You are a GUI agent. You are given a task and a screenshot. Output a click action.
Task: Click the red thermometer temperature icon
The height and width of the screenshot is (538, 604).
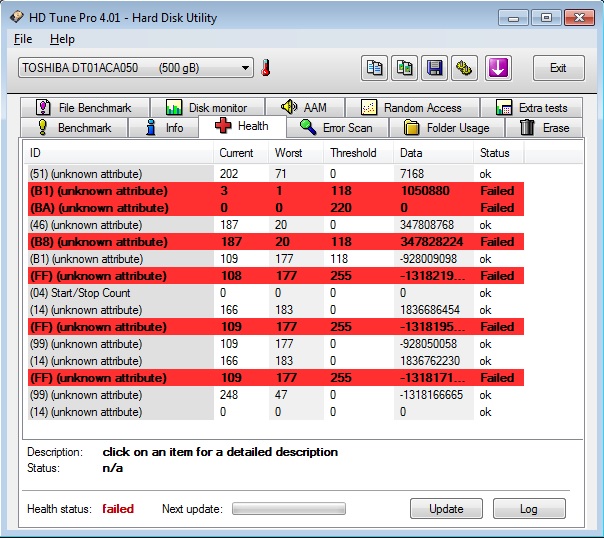(265, 68)
